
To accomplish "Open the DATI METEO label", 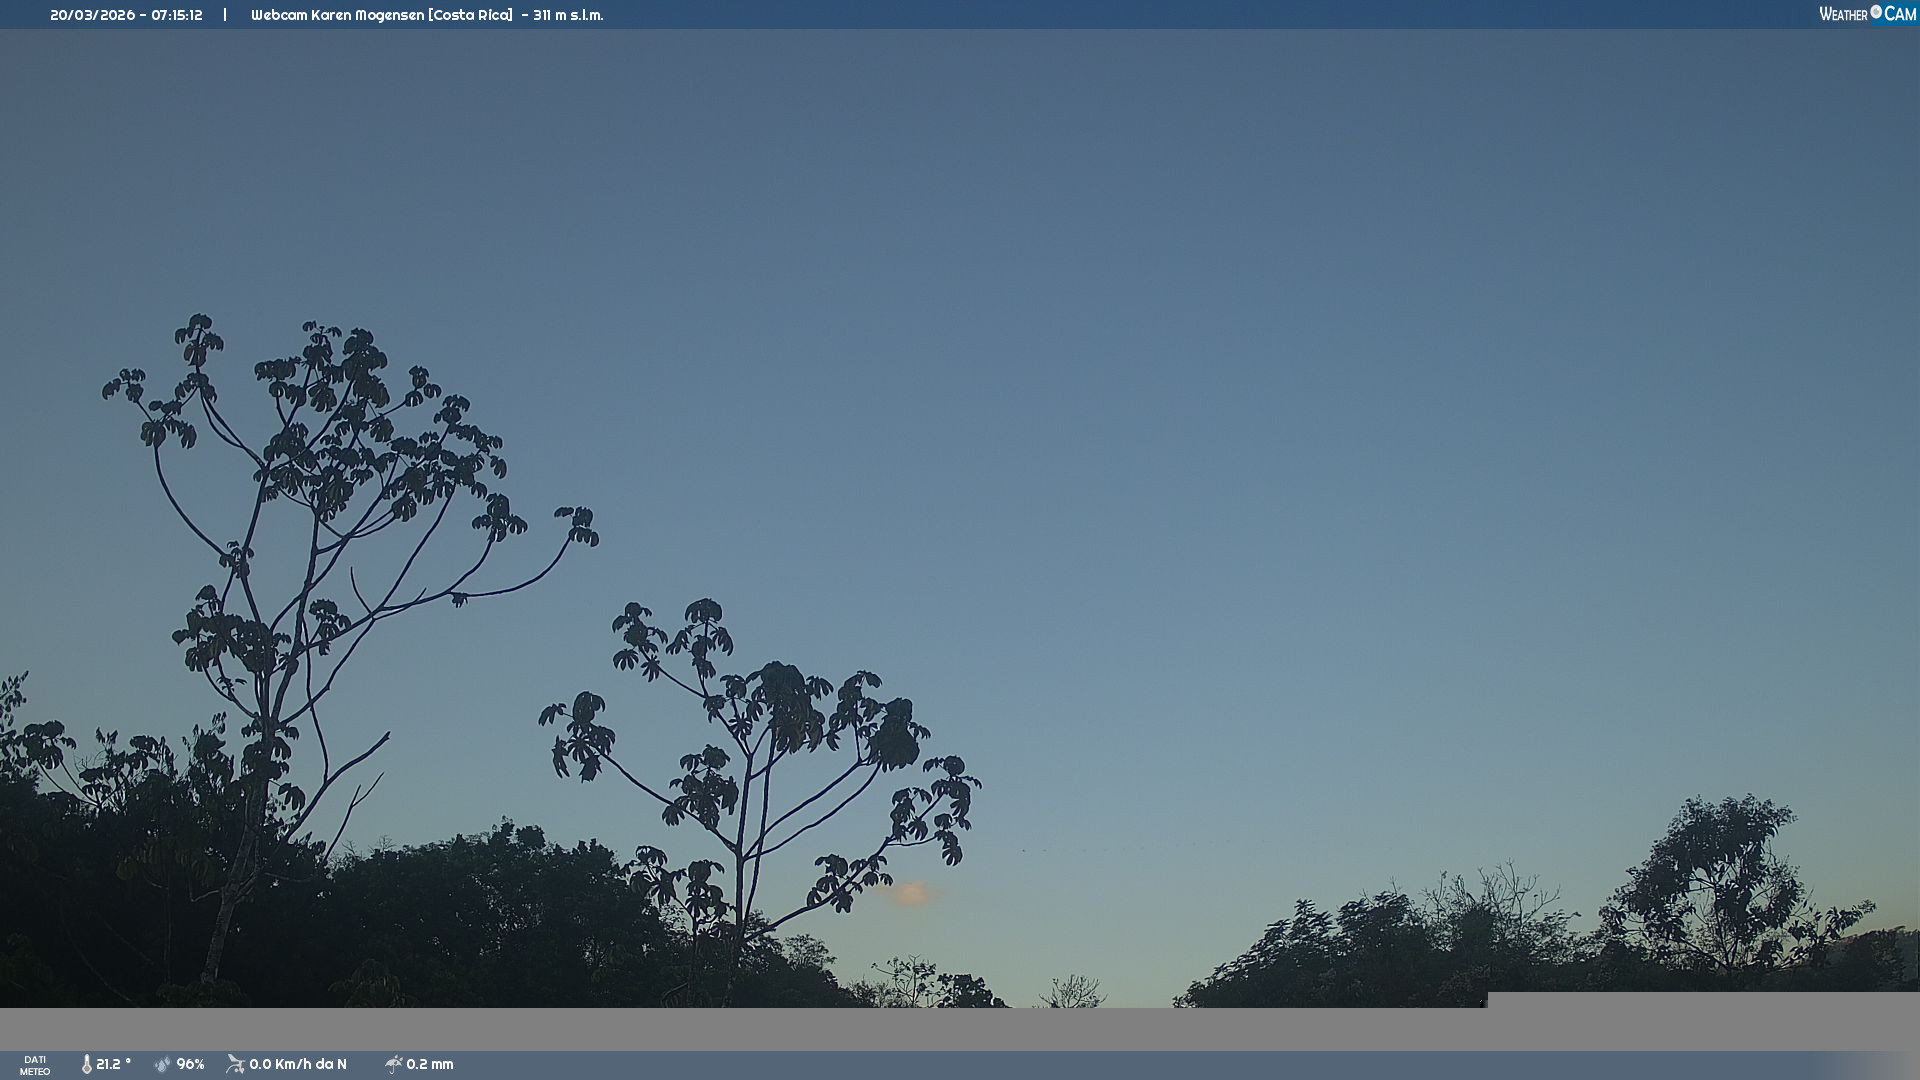I will click(x=35, y=1065).
